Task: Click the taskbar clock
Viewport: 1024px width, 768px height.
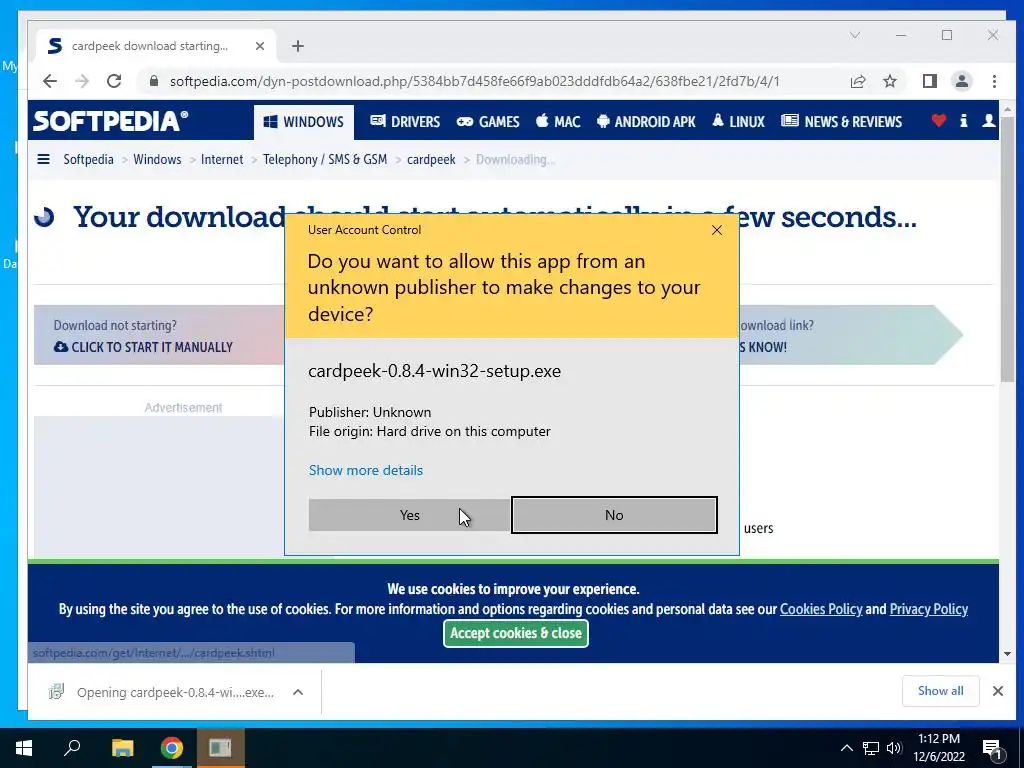Action: pyautogui.click(x=938, y=748)
